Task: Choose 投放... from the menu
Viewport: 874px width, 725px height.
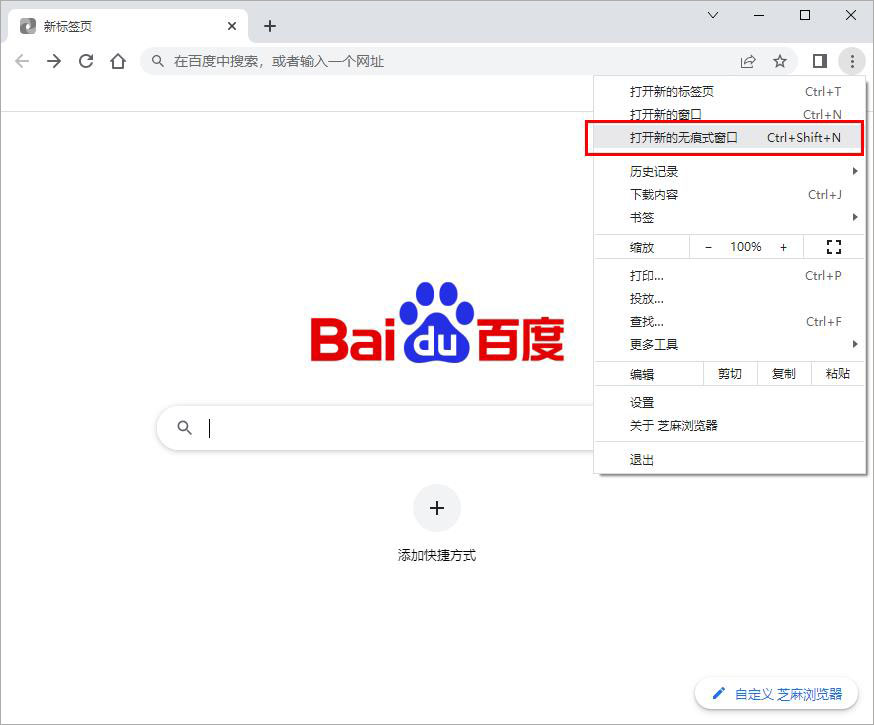Action: click(730, 299)
